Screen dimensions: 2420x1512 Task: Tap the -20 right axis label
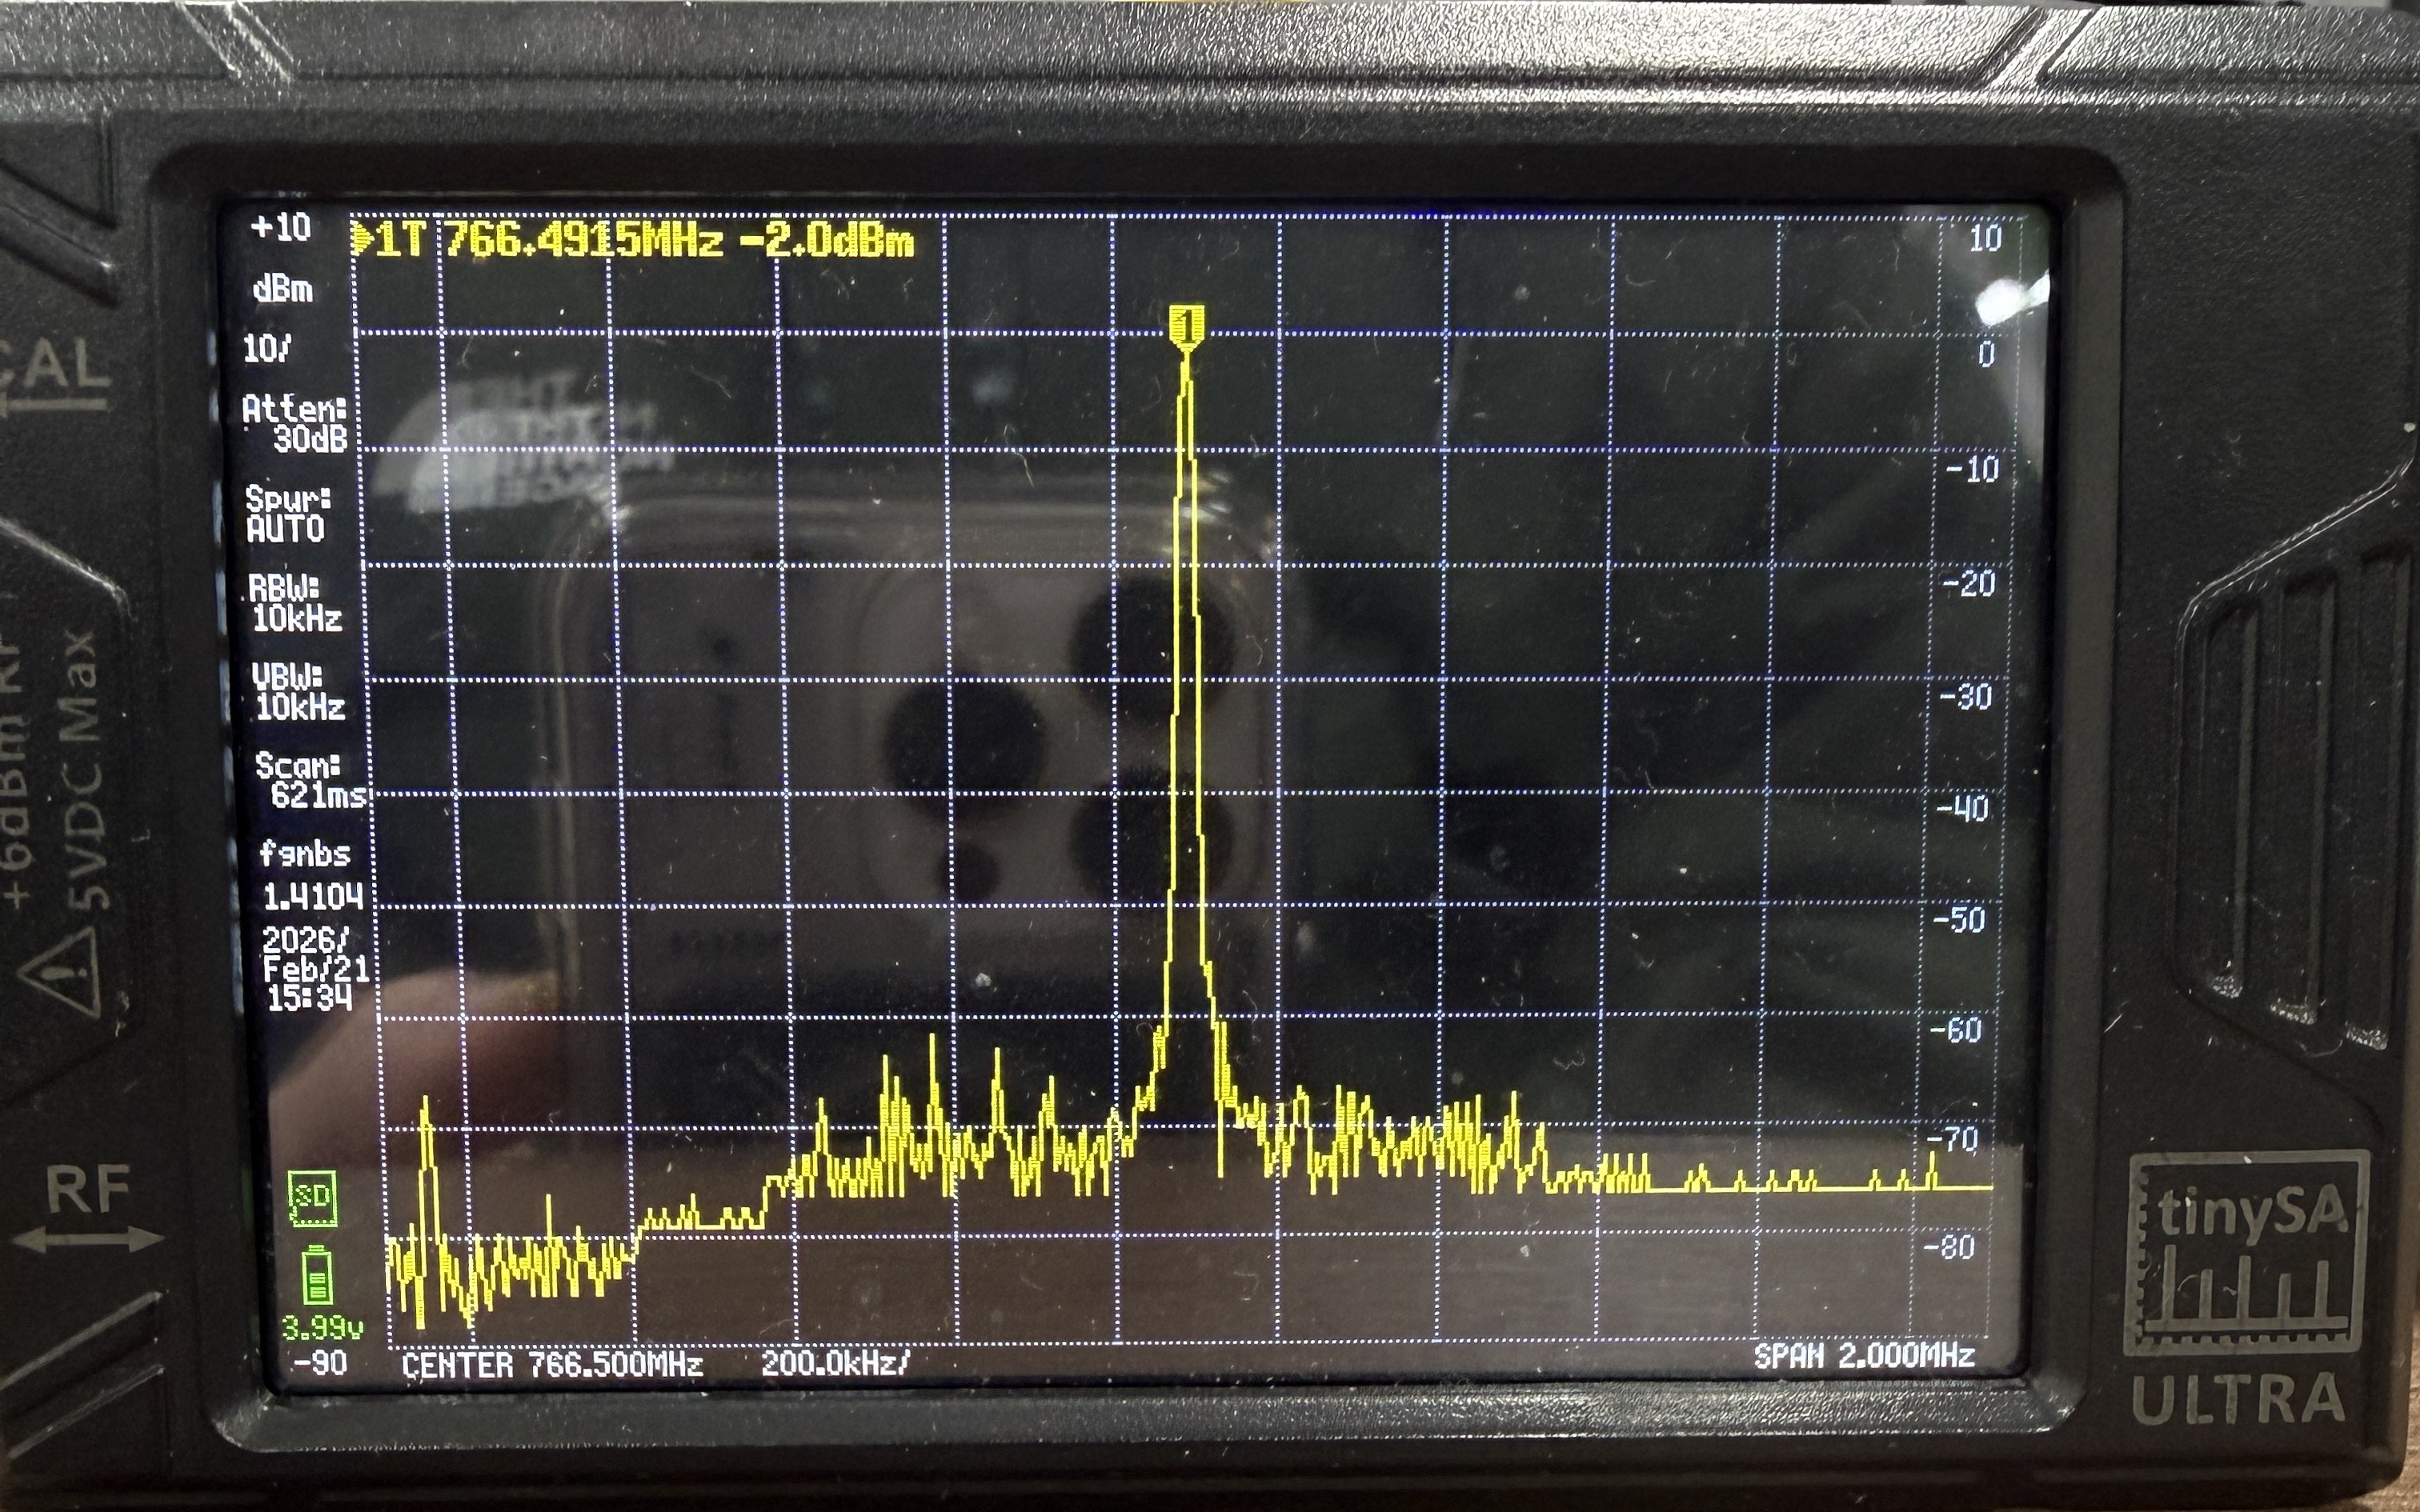pos(1968,583)
